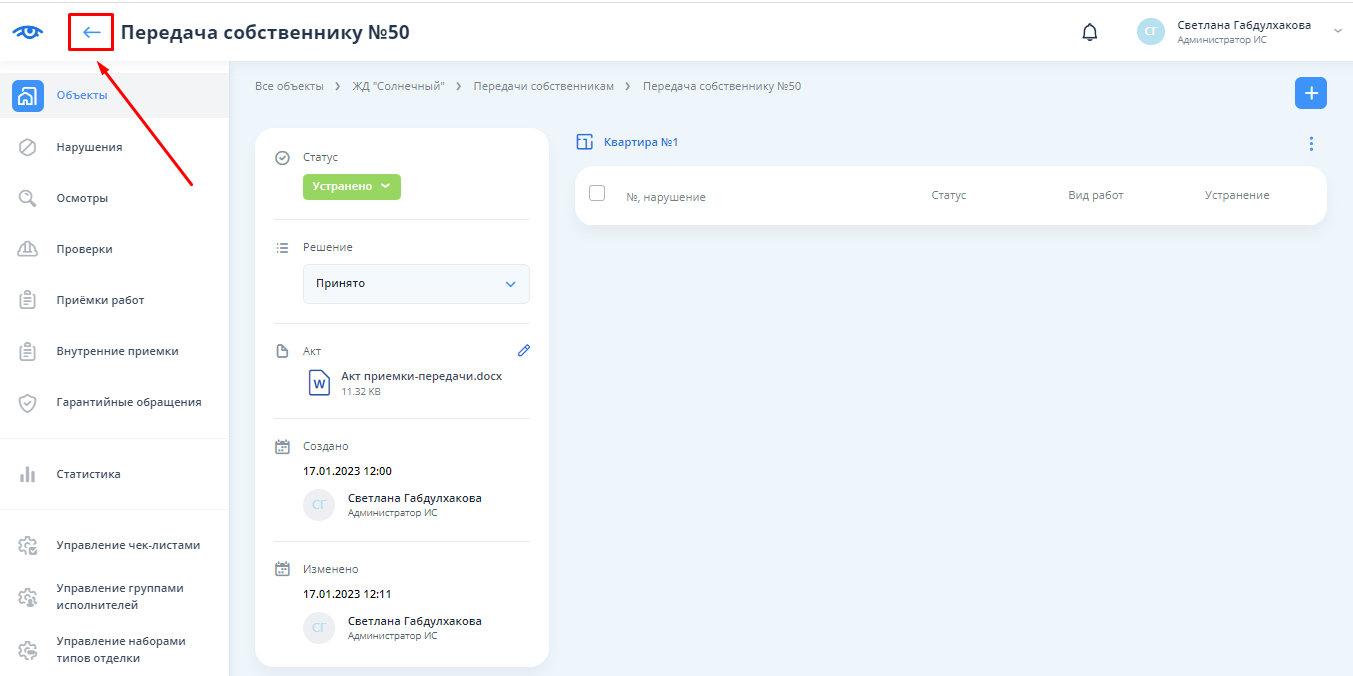Click the Word file icon
This screenshot has width=1353, height=676.
319,383
